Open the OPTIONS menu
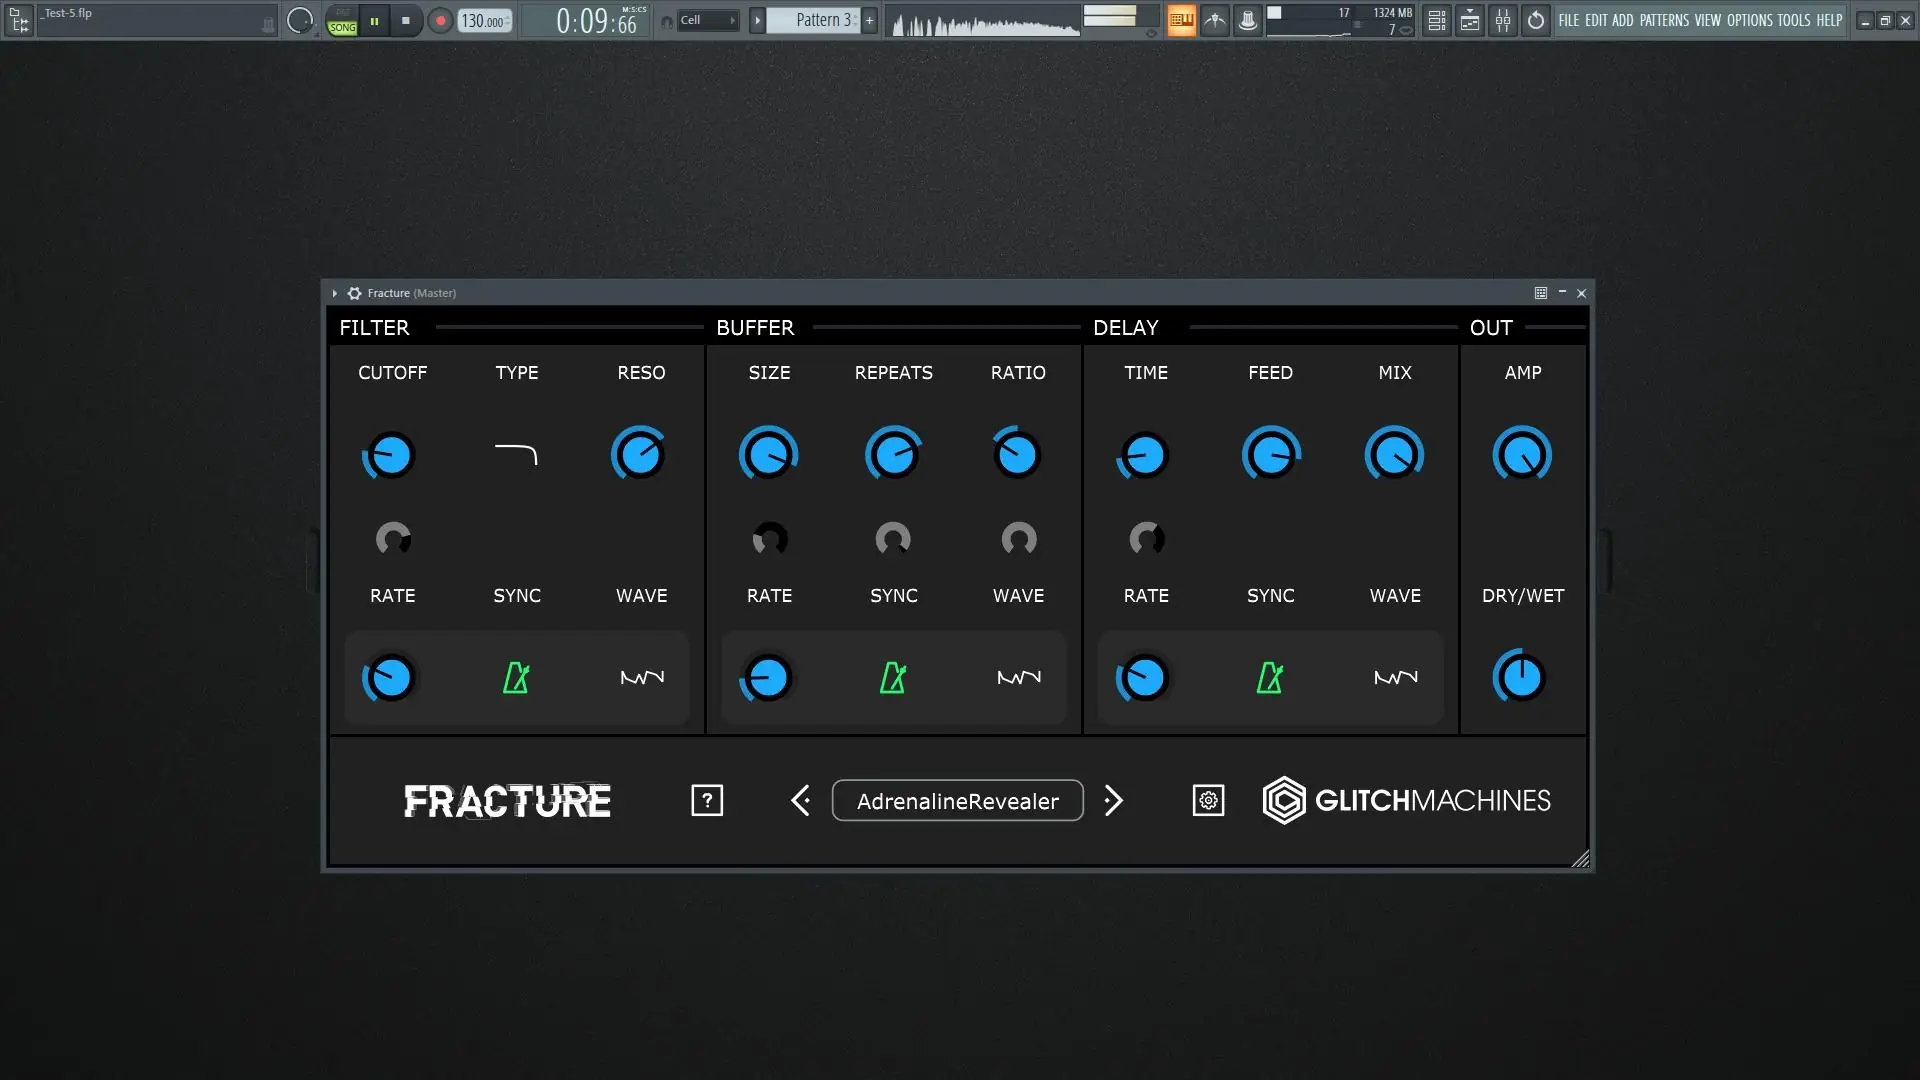1920x1080 pixels. [1749, 20]
